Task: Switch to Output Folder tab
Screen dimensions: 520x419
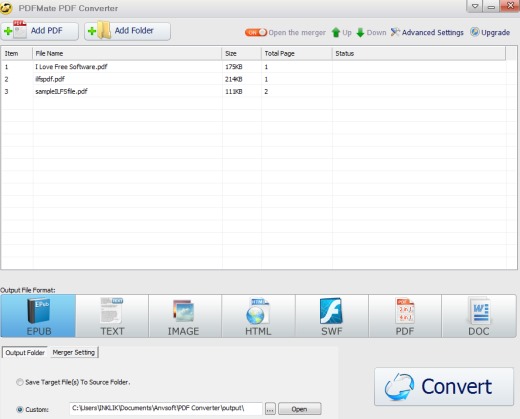Action: [25, 352]
